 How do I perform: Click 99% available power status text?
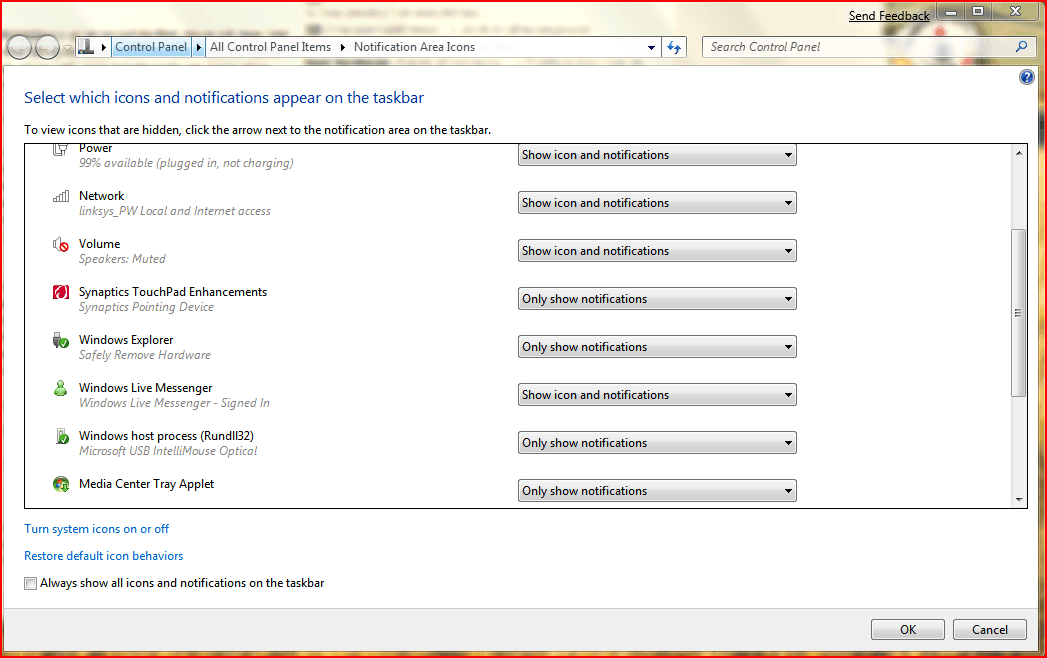pos(186,163)
